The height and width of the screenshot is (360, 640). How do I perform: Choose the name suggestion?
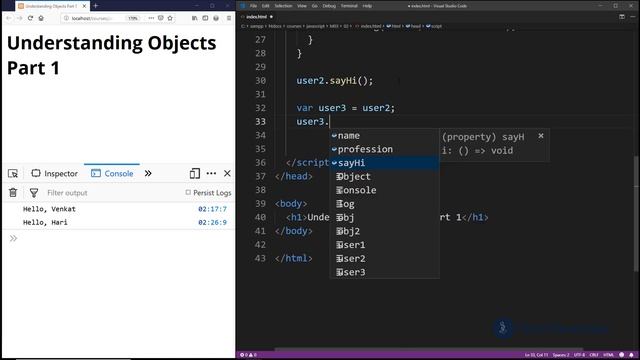coord(384,136)
